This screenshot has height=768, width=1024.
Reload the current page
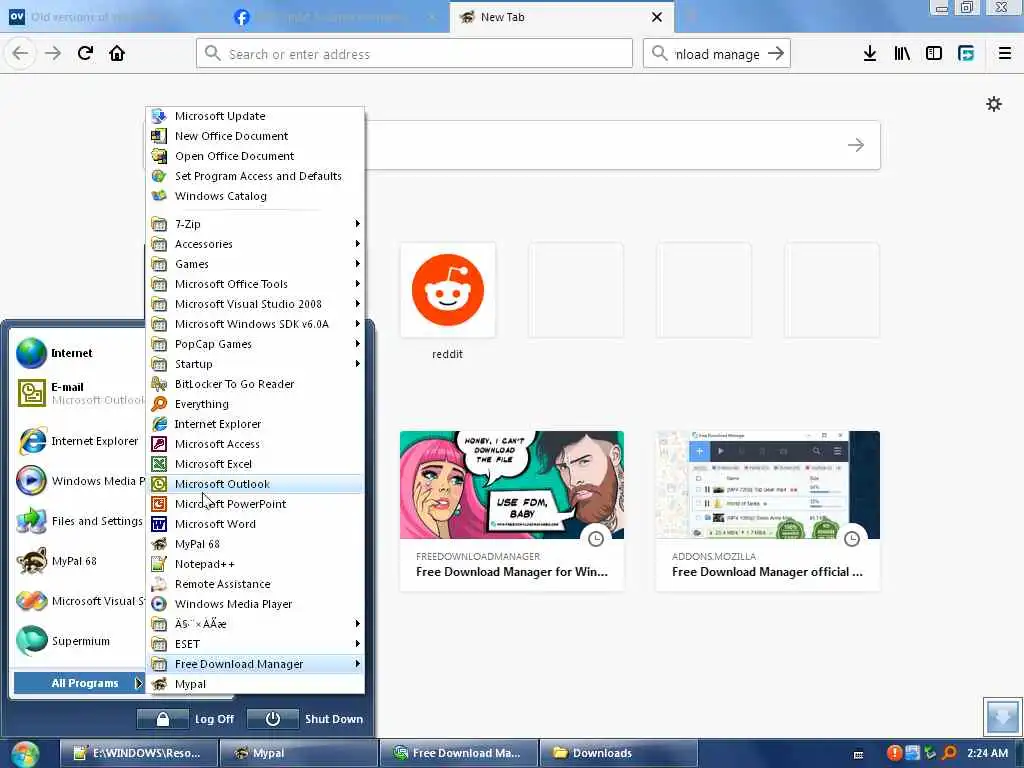(x=85, y=54)
